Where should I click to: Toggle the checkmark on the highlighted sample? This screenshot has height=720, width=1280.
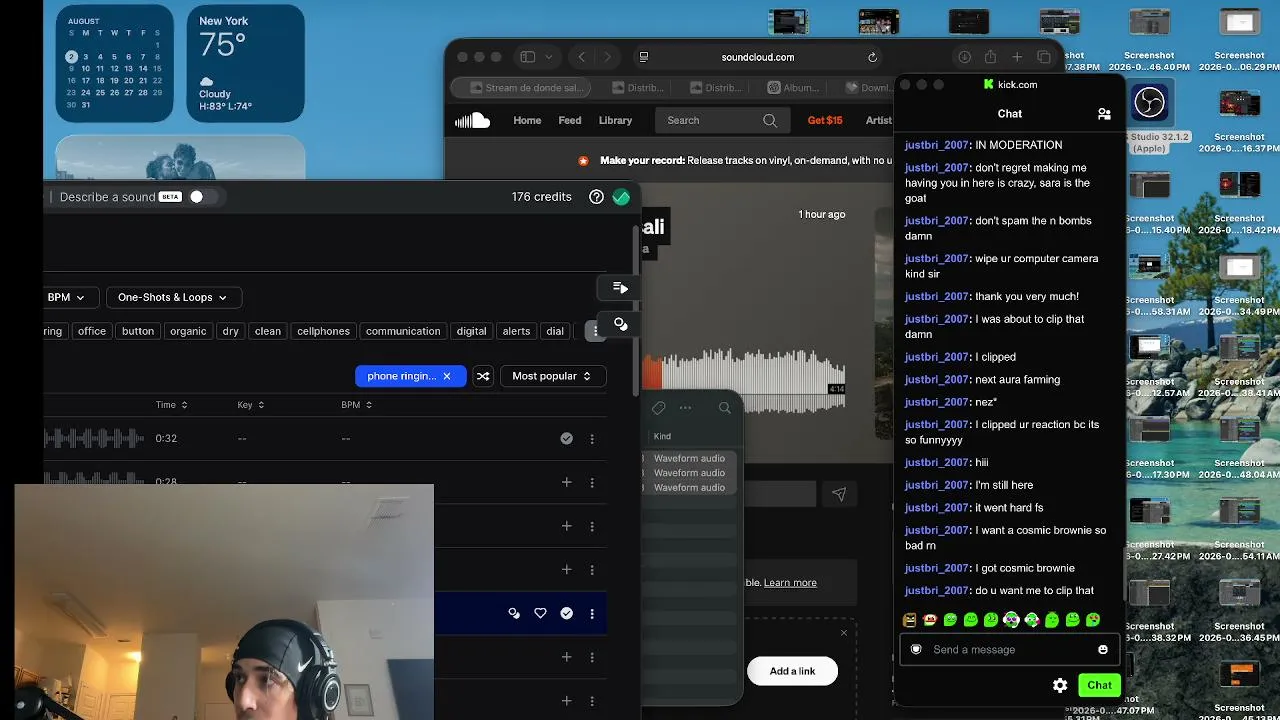tap(567, 613)
